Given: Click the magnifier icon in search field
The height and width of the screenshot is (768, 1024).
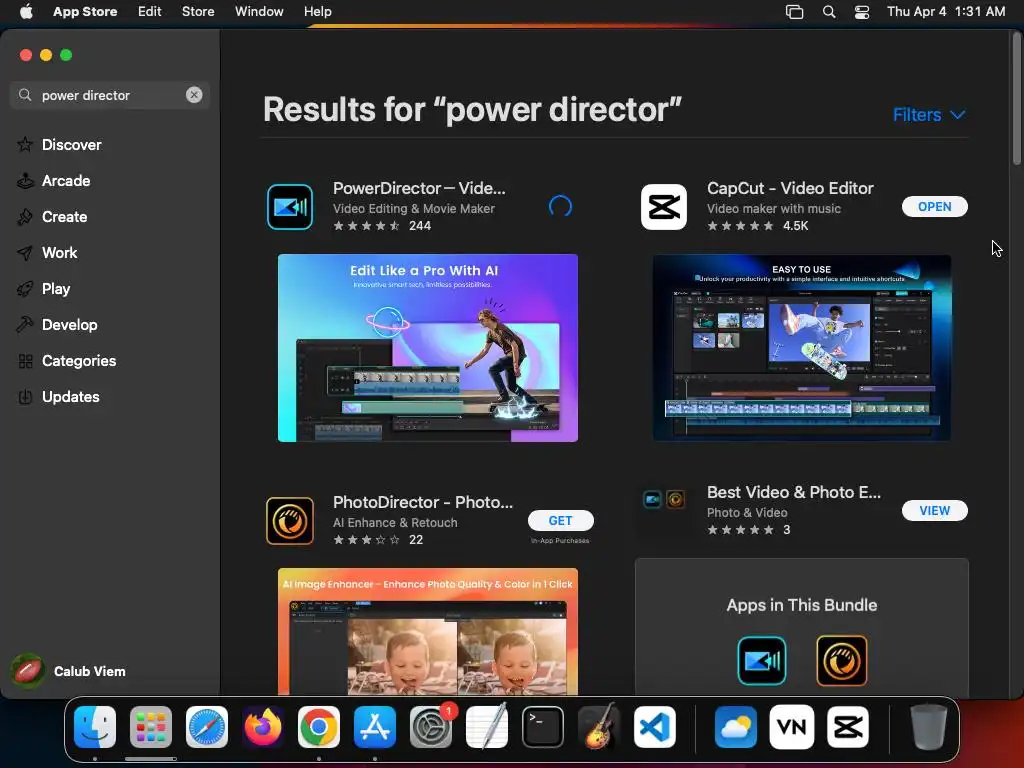Looking at the screenshot, I should coord(25,95).
